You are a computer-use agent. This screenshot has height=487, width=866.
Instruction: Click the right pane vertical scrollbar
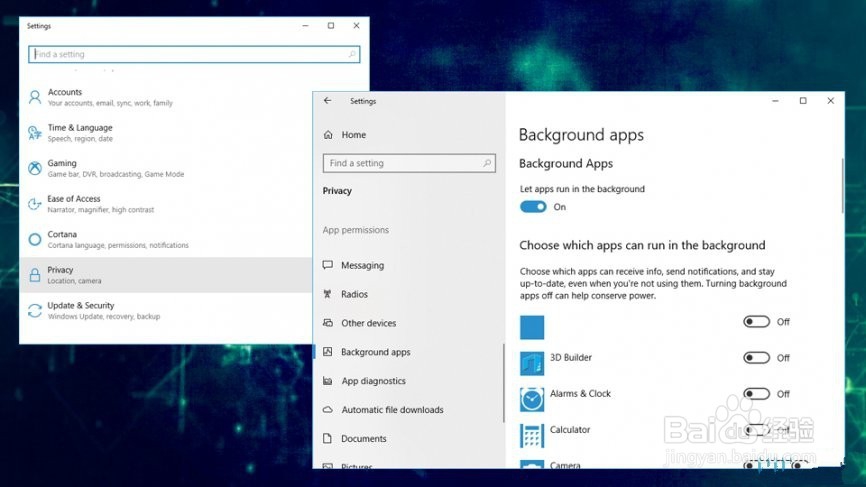point(842,186)
